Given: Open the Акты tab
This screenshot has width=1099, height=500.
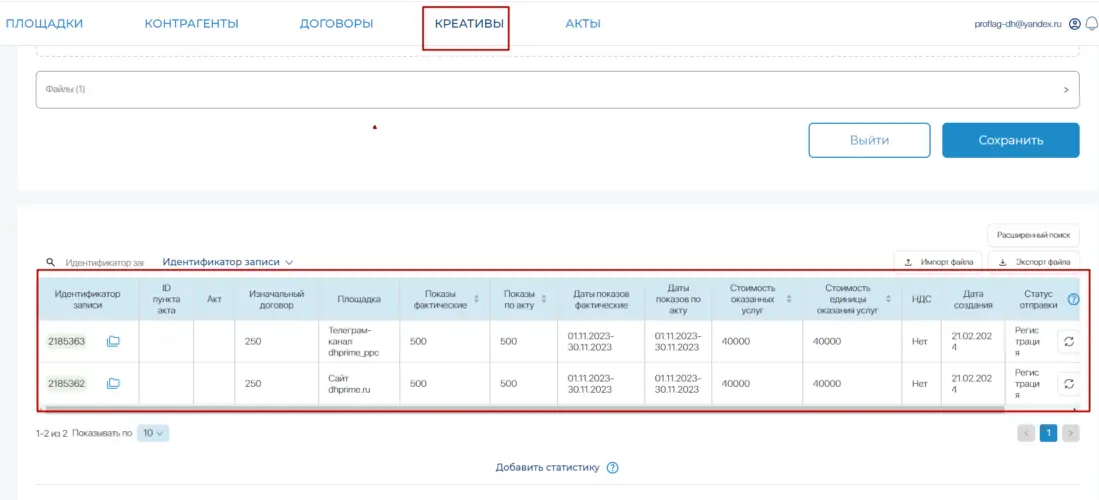Looking at the screenshot, I should click(x=583, y=24).
